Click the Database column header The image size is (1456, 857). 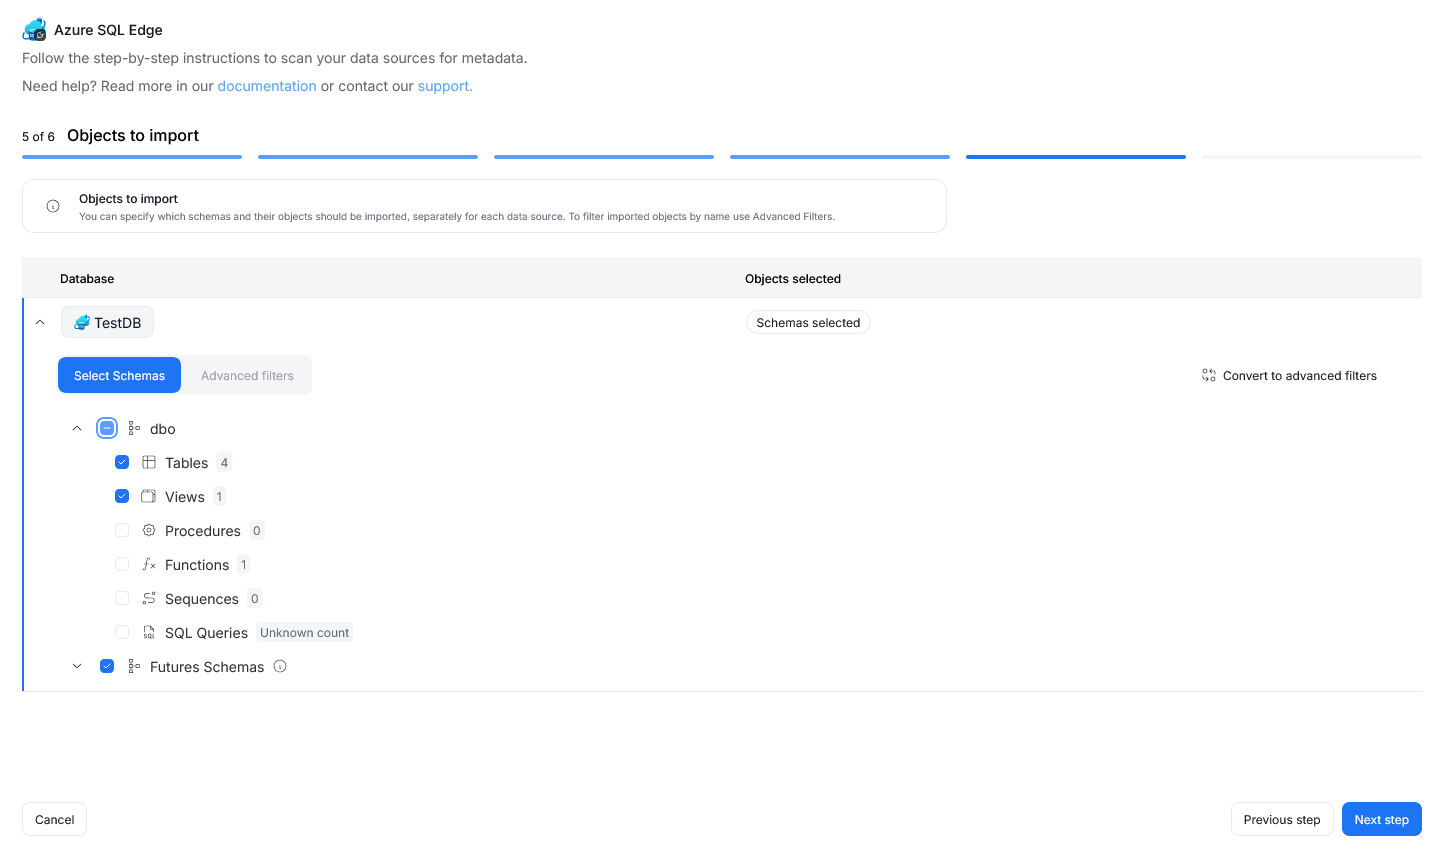click(x=87, y=279)
